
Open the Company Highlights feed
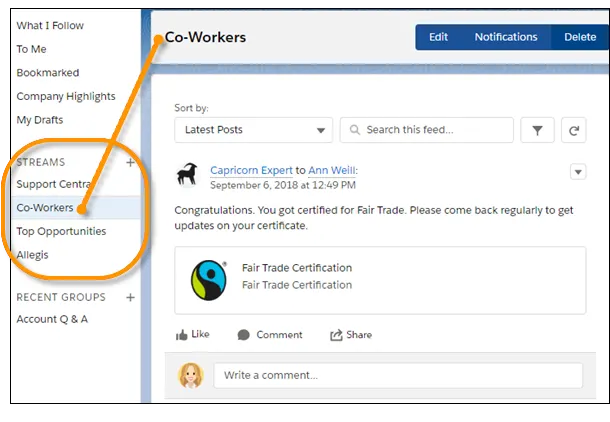click(66, 96)
